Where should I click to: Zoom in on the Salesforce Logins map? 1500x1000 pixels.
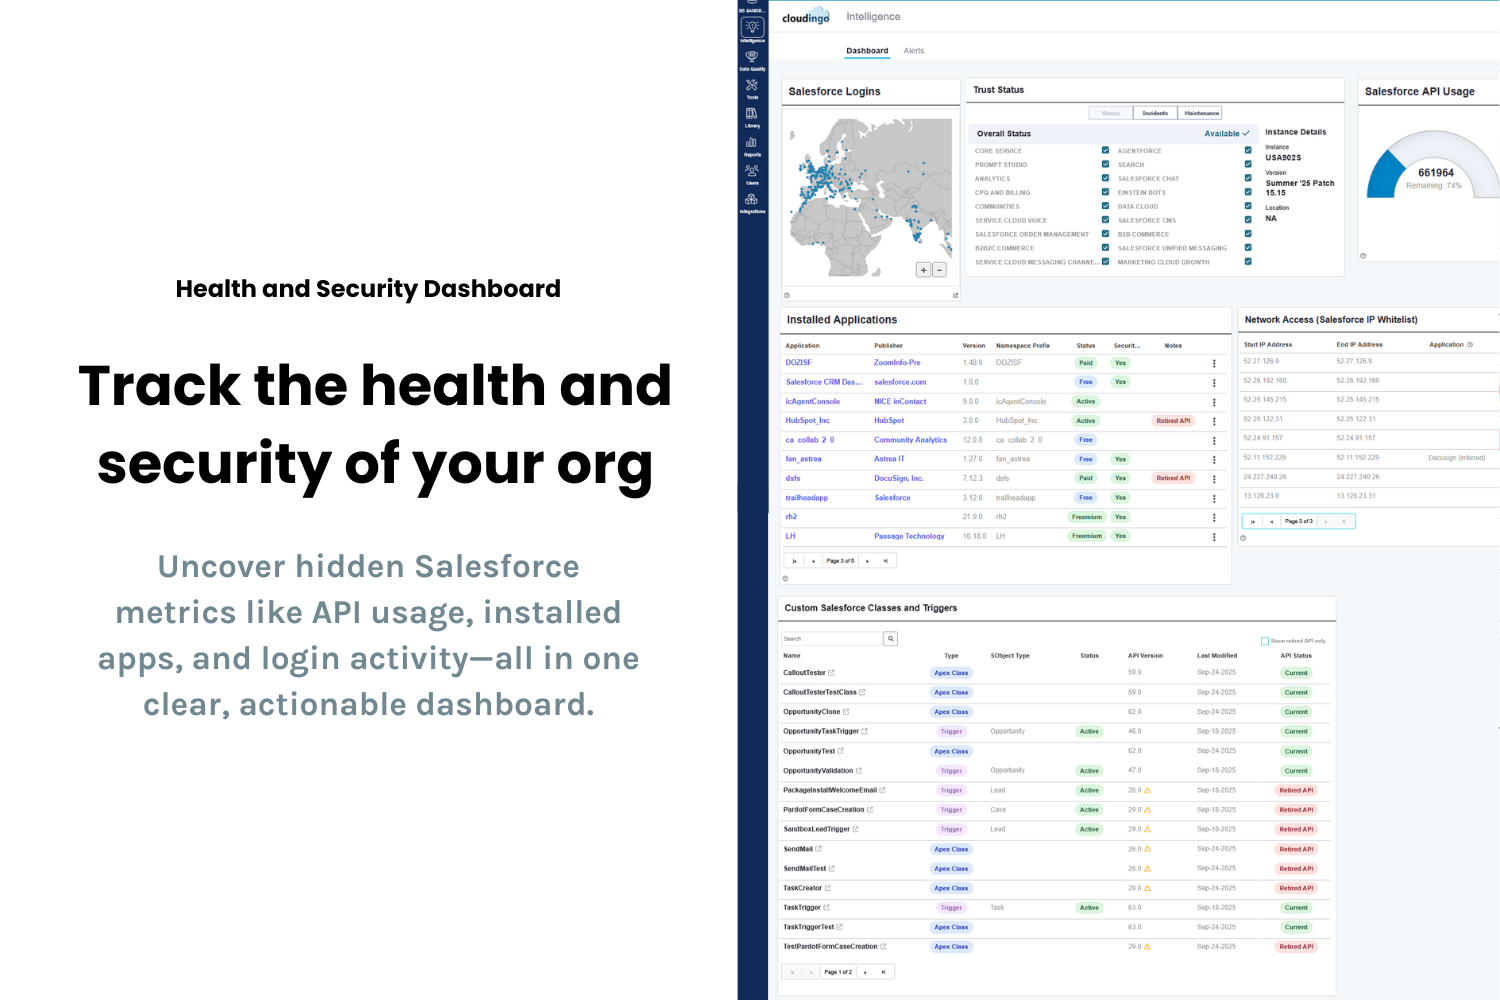point(923,270)
